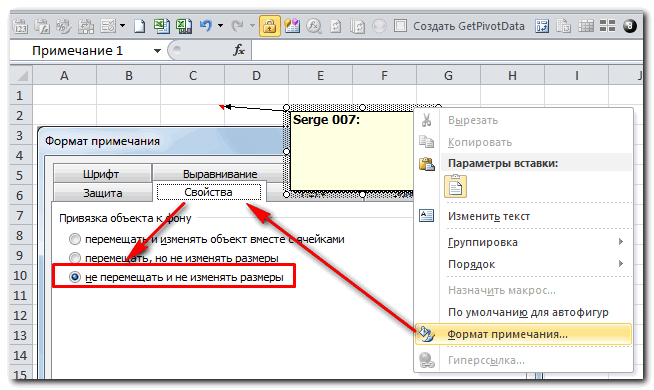
Task: Click the comment's left middle resize handle
Action: tap(287, 151)
